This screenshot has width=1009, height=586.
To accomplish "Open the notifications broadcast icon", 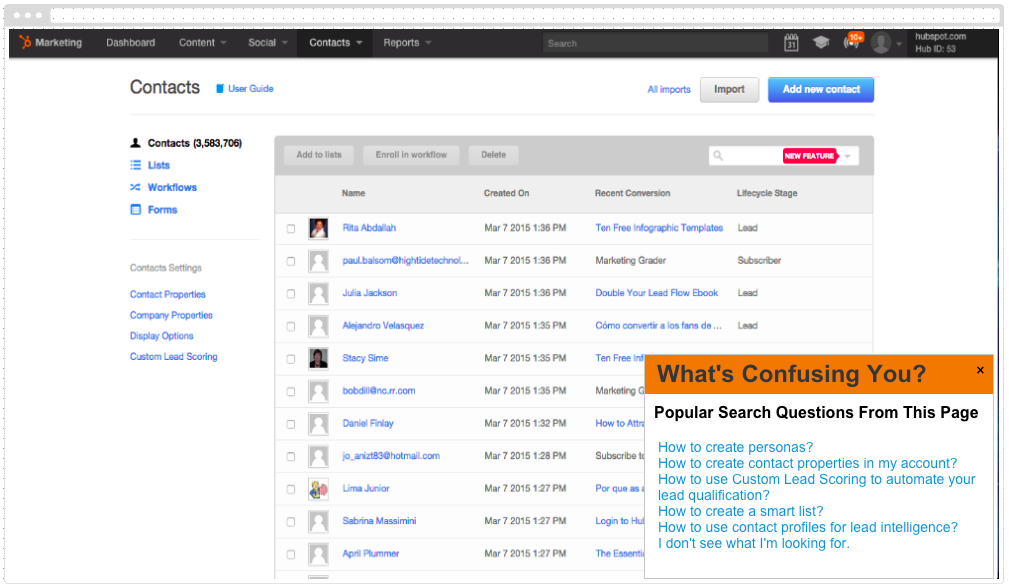I will tap(851, 43).
